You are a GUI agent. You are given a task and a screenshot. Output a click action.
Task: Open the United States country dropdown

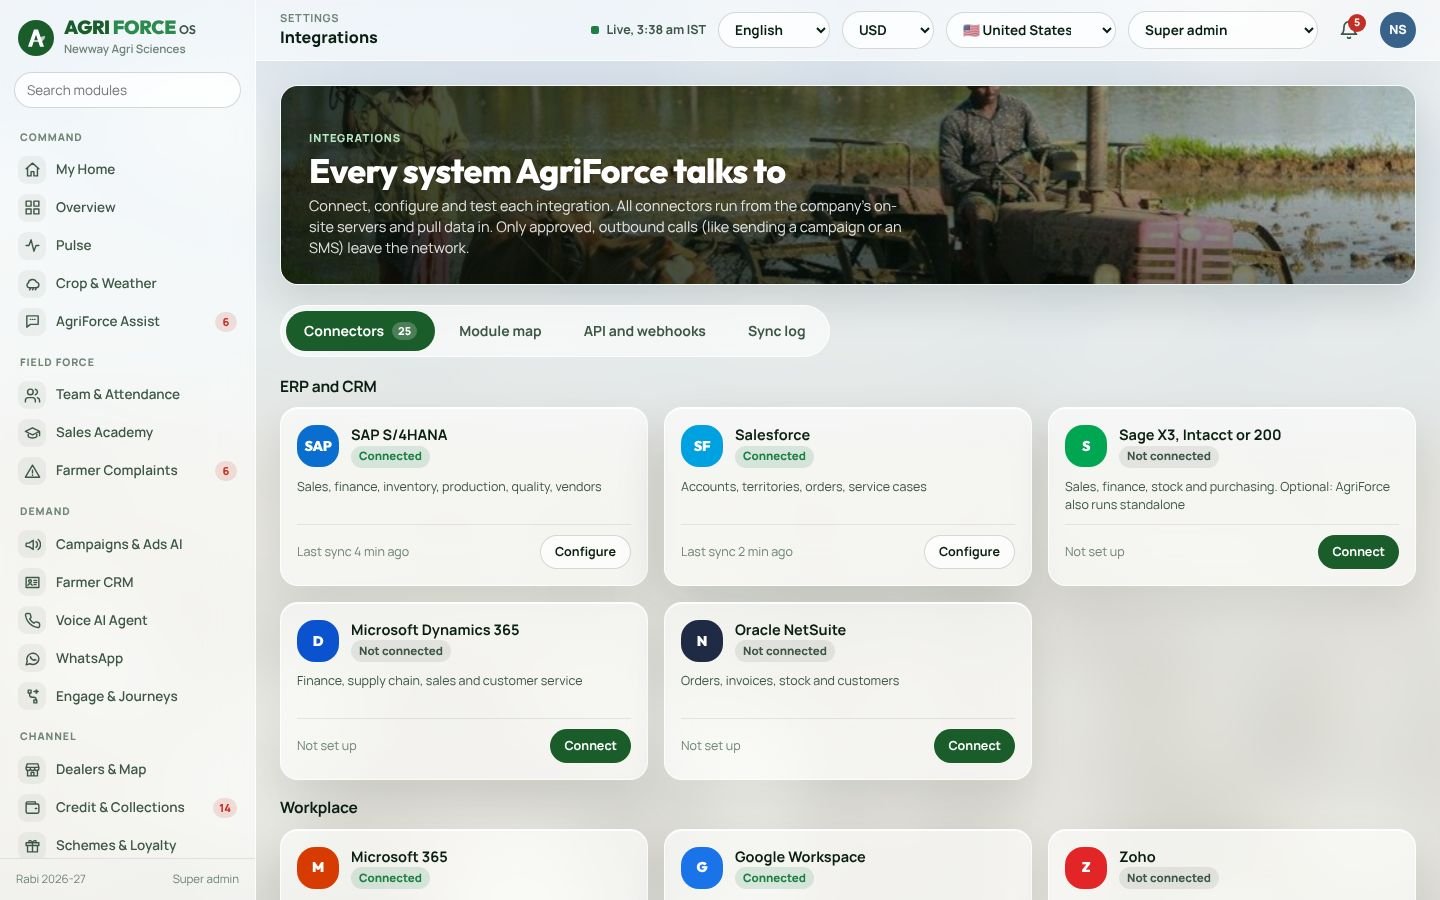coord(1031,30)
